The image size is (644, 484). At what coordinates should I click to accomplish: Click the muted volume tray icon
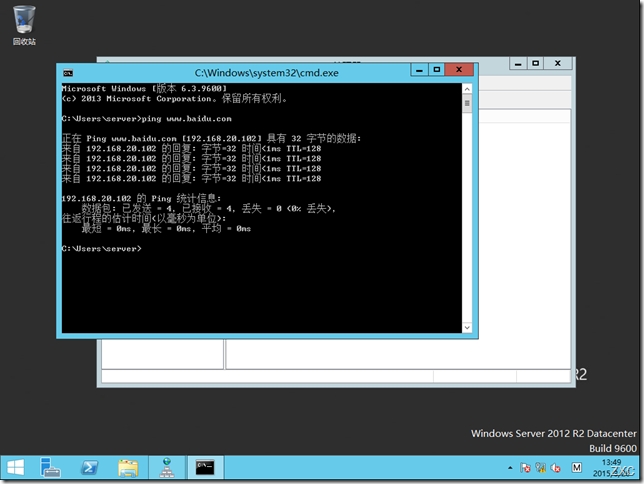click(556, 468)
